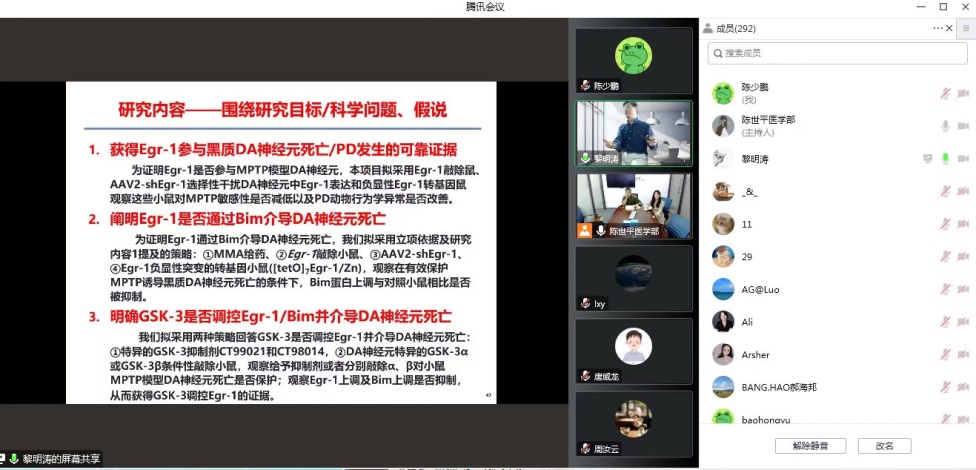Select the 黎明涛 speaker video thumbnail

coord(634,133)
